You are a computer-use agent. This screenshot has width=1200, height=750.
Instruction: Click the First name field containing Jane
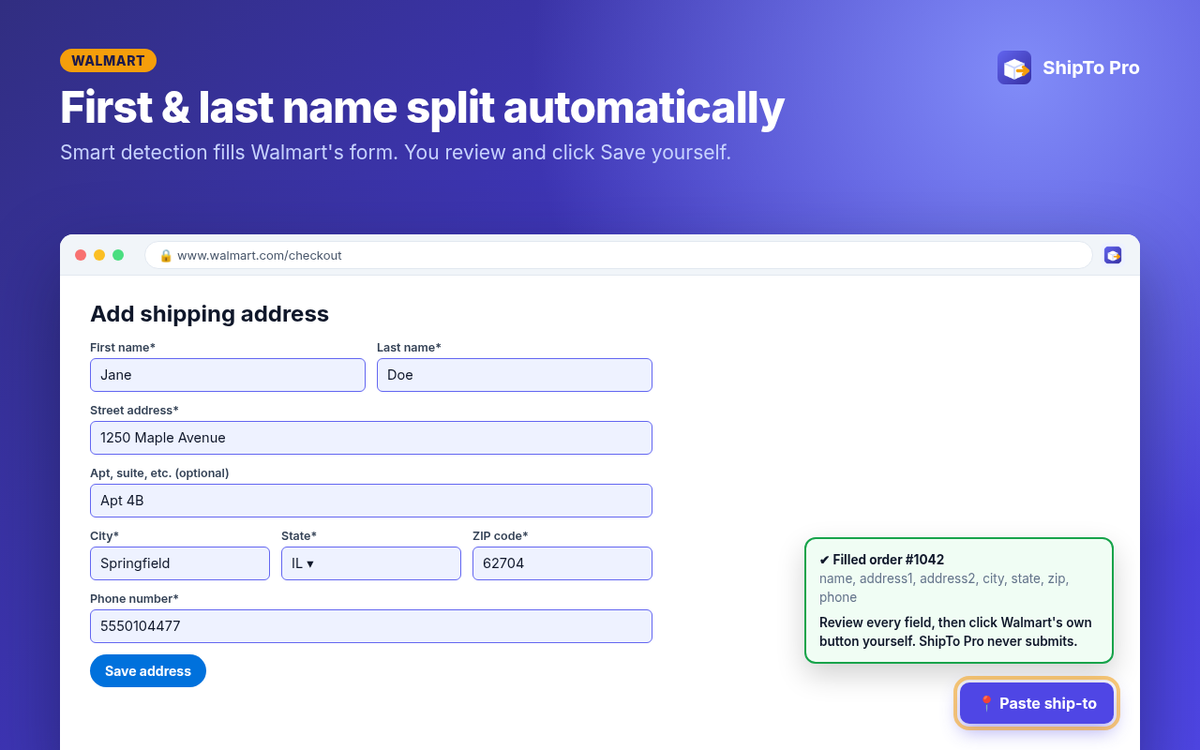click(x=228, y=375)
